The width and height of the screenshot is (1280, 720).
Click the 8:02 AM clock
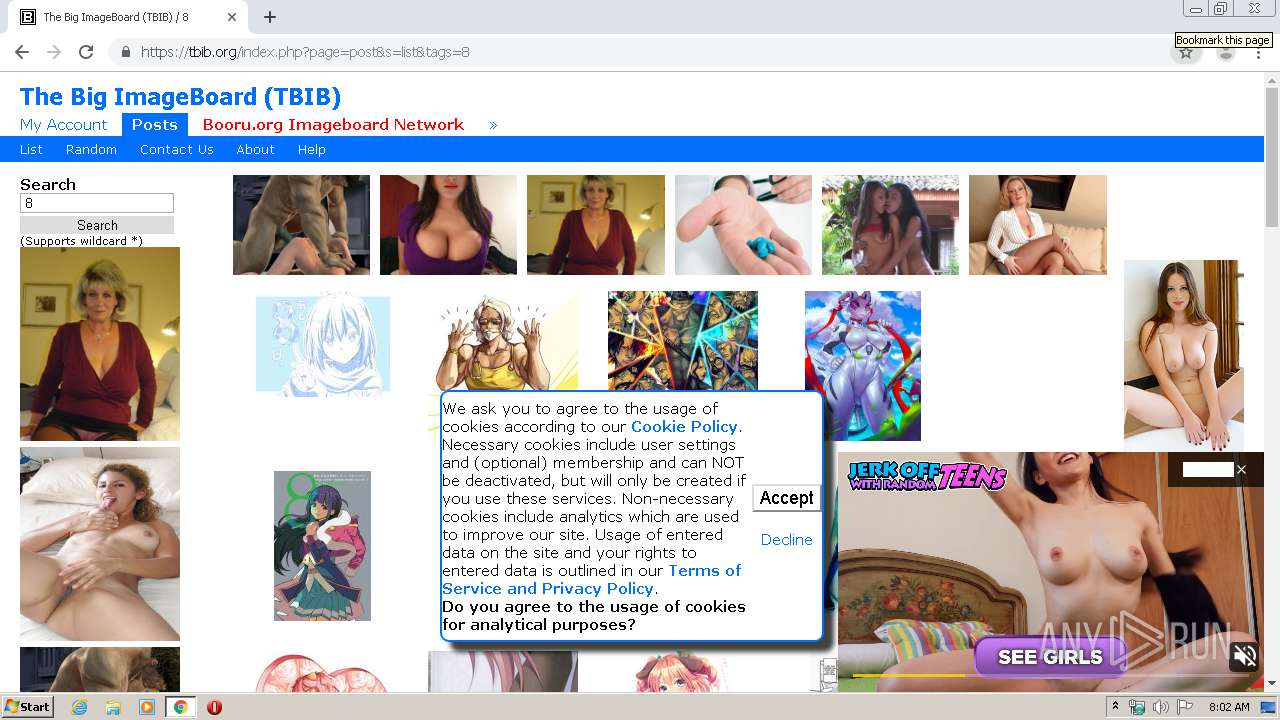tap(1229, 707)
